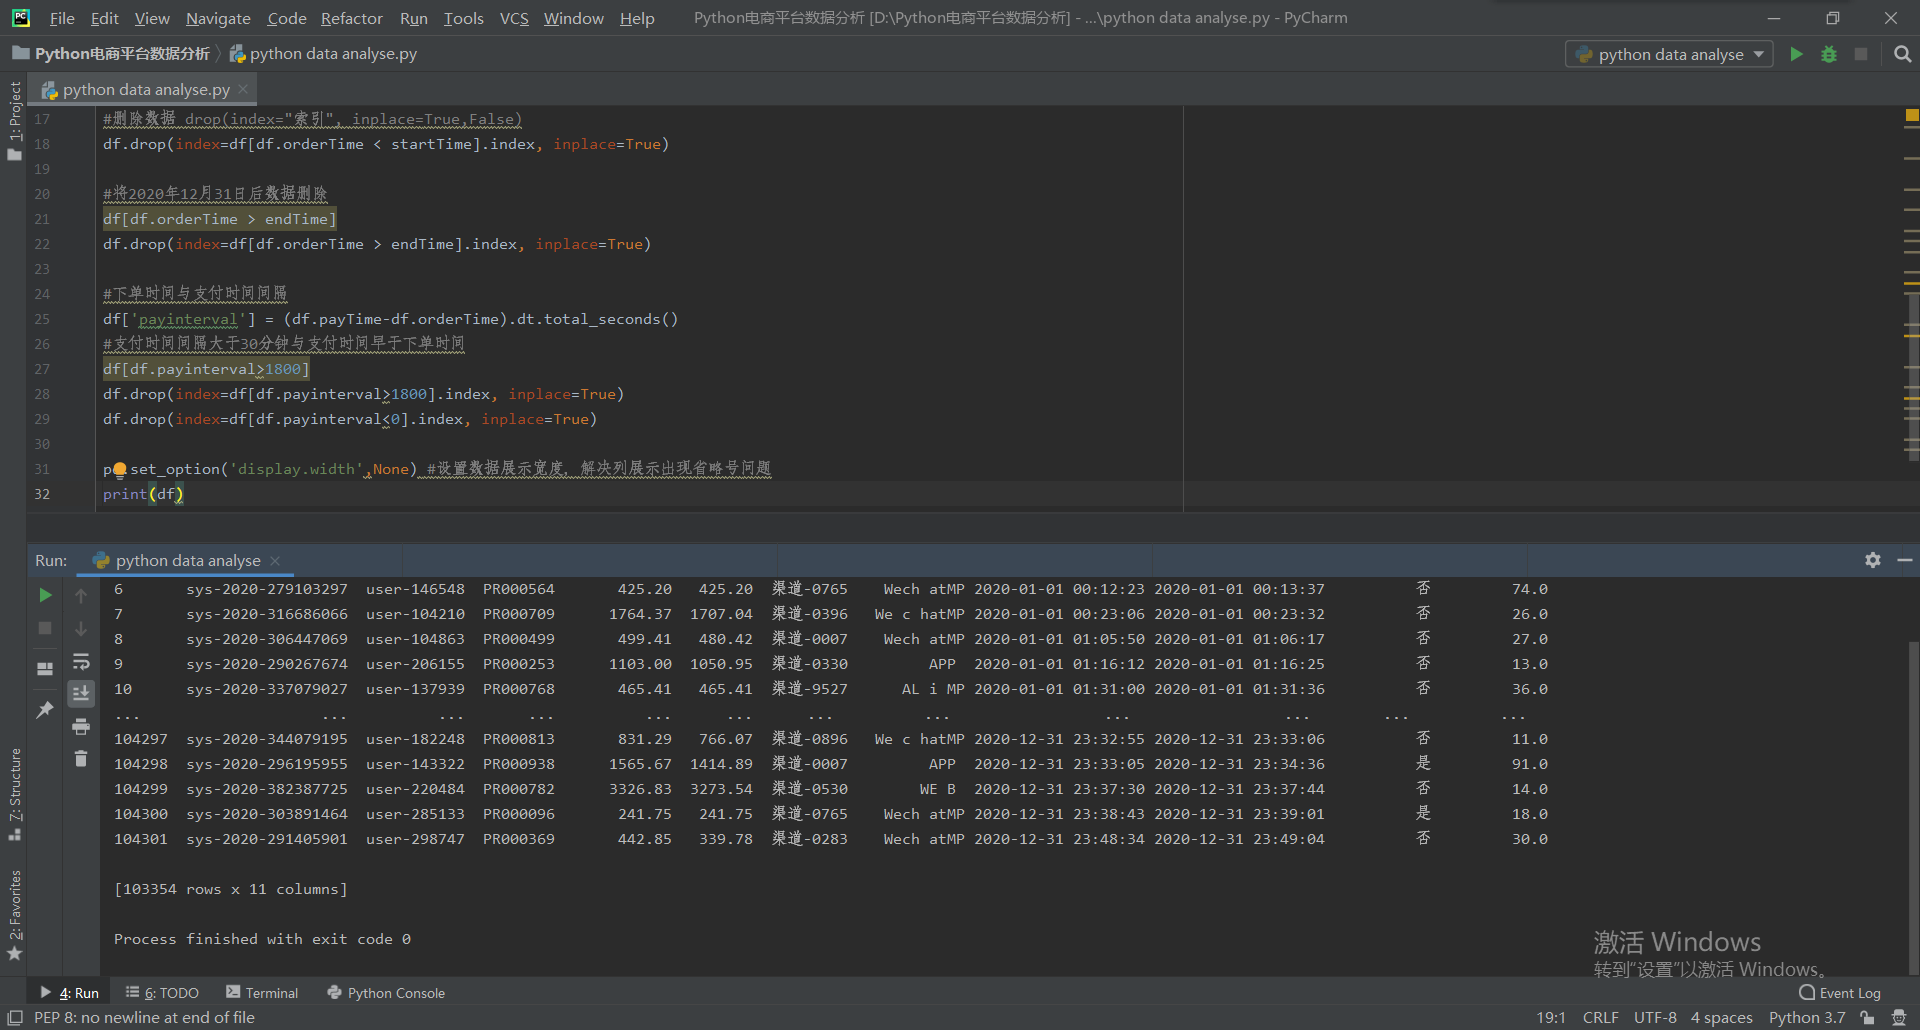Open the Help menu

(637, 18)
